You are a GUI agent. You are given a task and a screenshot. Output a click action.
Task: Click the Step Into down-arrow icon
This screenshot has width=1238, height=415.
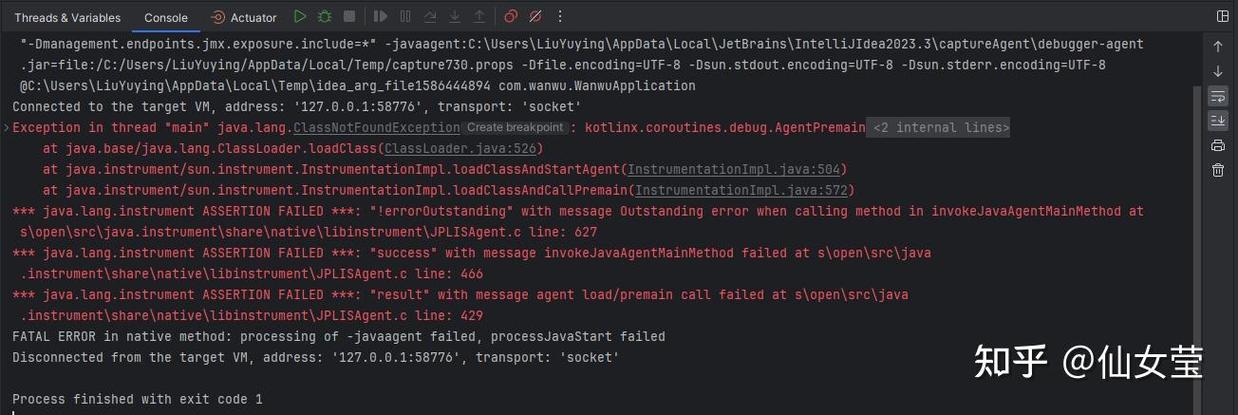tap(454, 17)
